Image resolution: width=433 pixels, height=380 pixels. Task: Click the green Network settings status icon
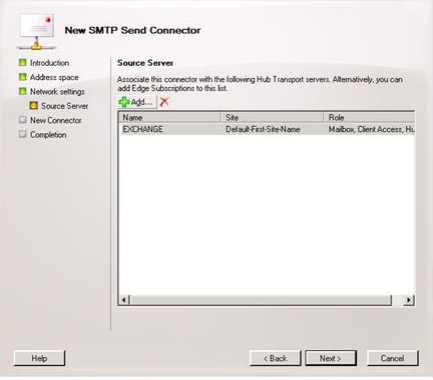click(x=23, y=91)
